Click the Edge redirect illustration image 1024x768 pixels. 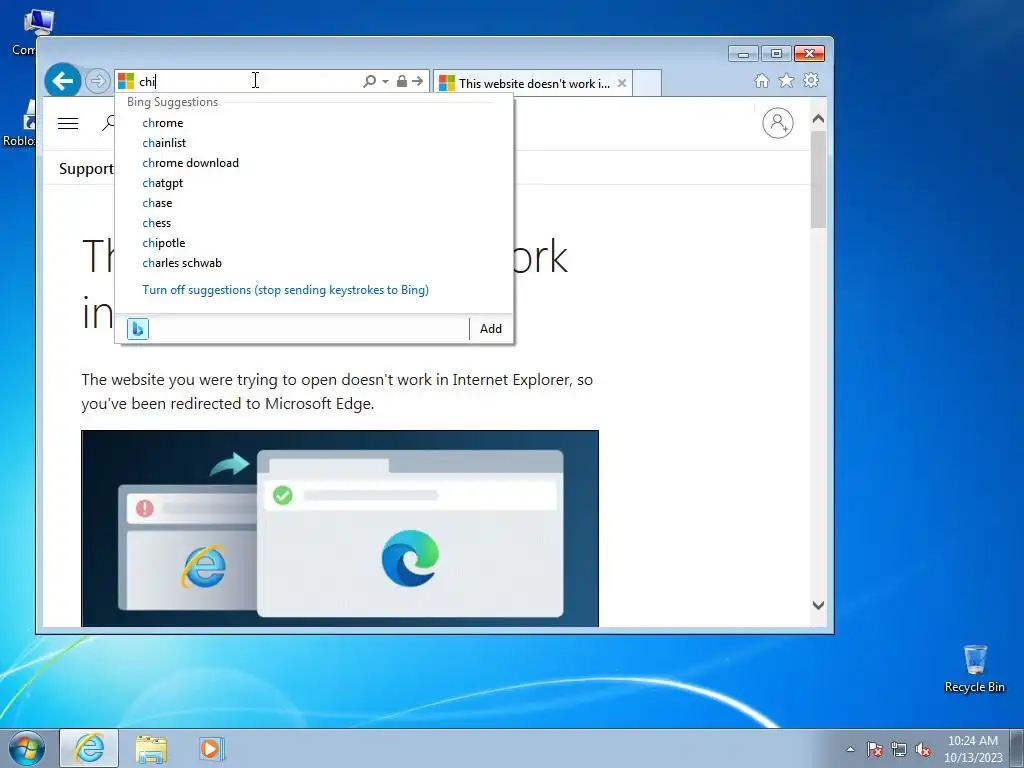tap(340, 528)
